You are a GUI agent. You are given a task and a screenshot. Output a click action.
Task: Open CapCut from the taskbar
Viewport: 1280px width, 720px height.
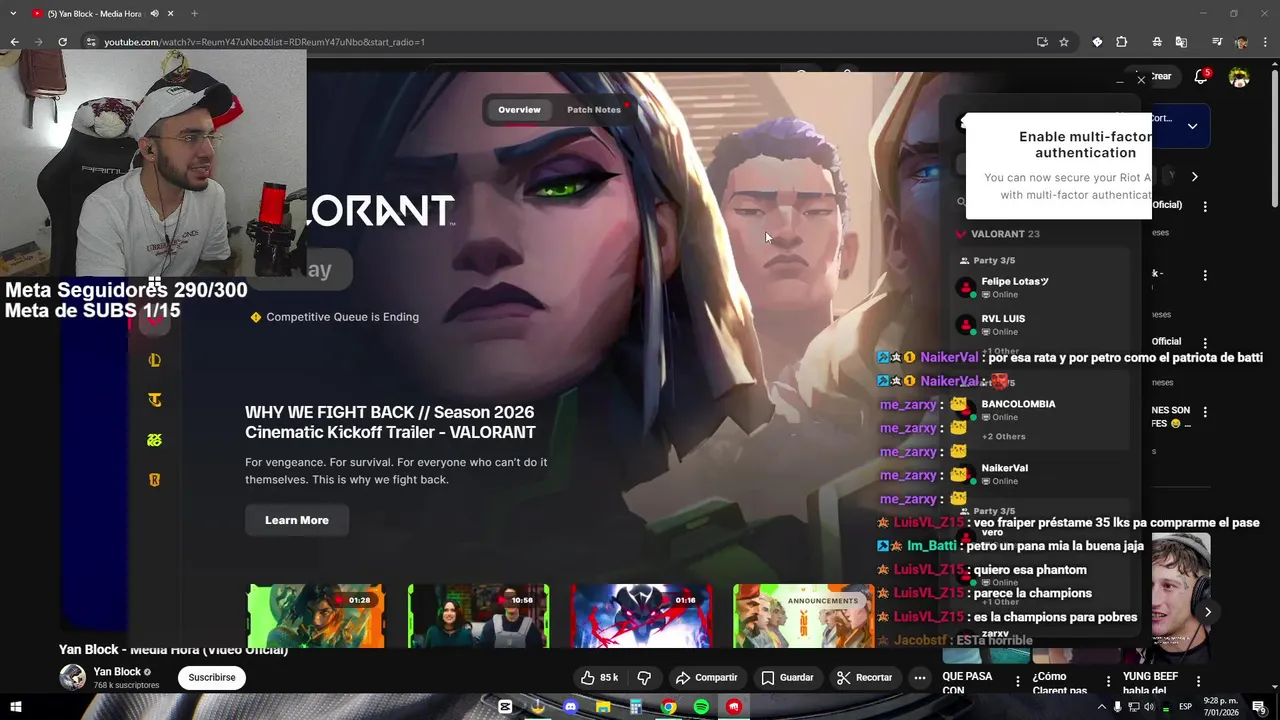pyautogui.click(x=505, y=707)
